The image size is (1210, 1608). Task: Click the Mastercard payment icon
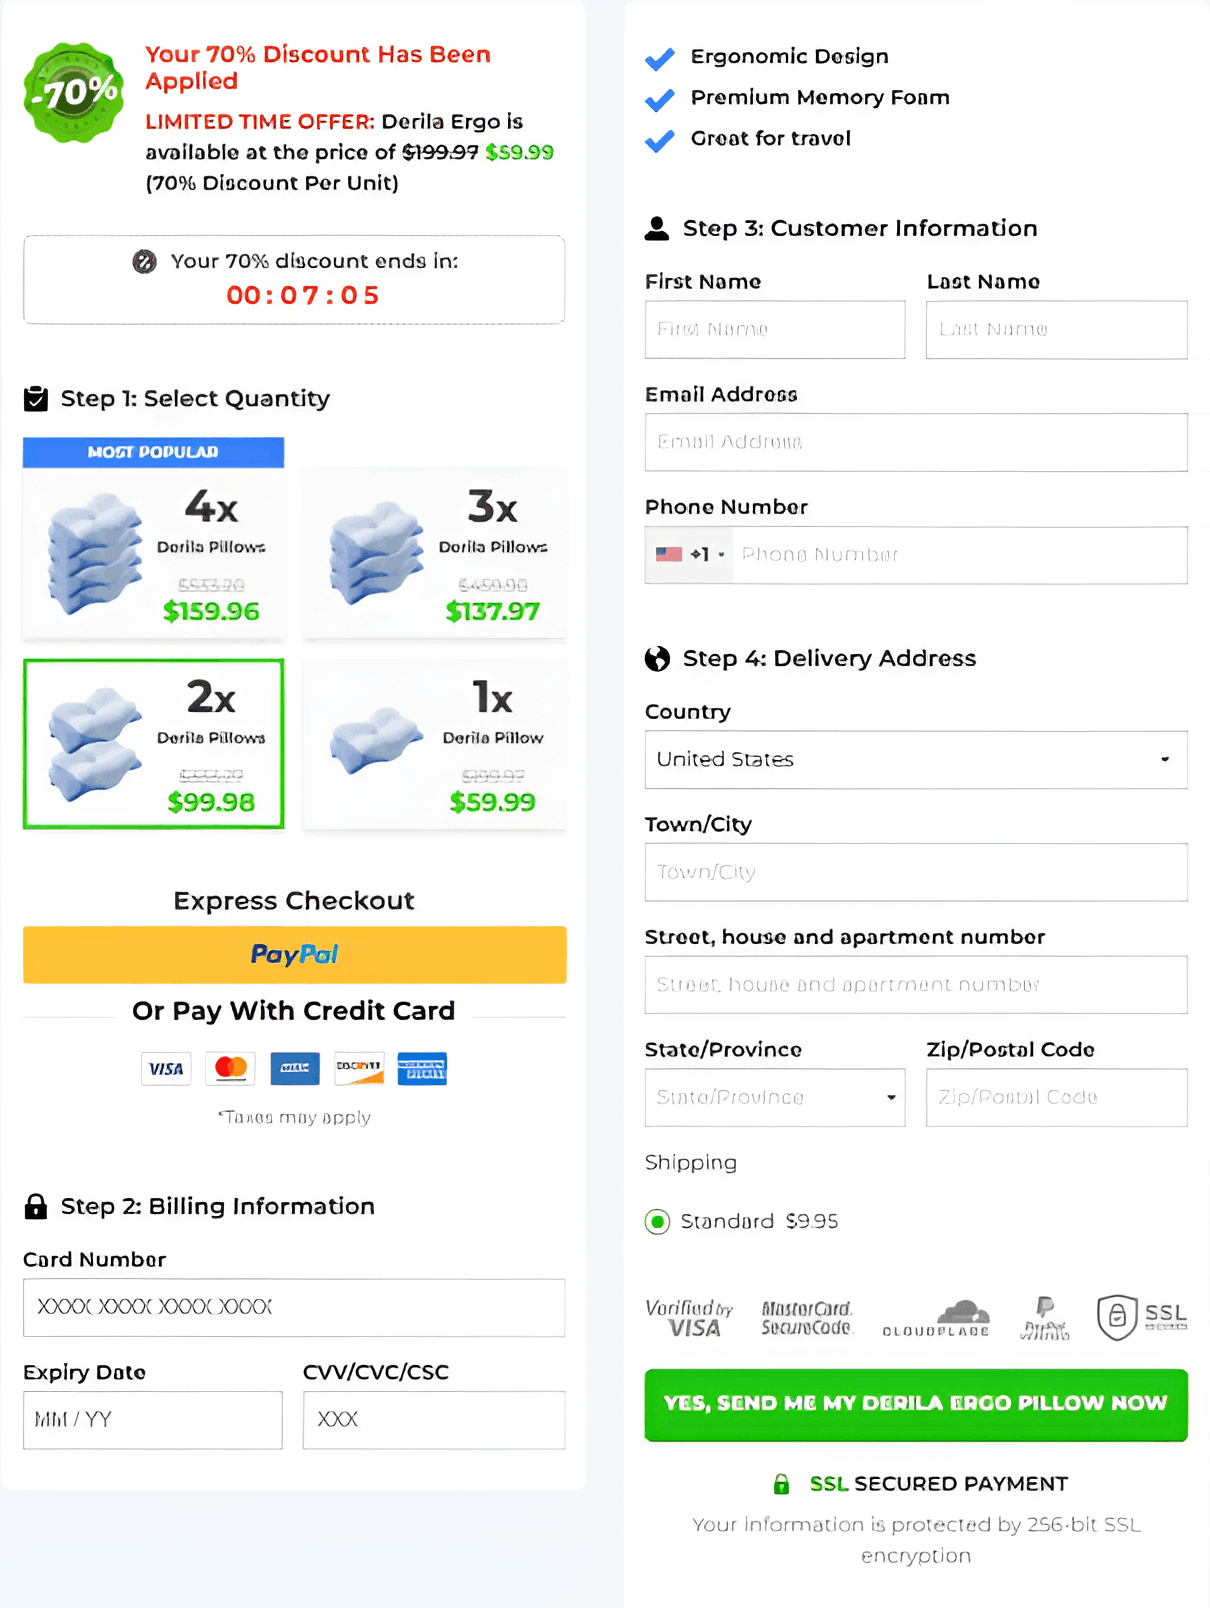pos(230,1069)
